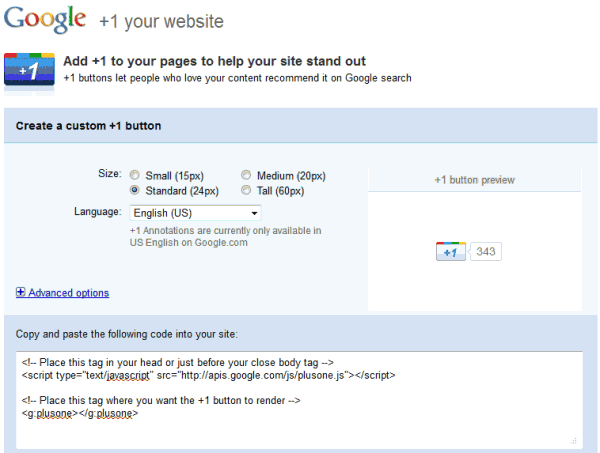Open the Language dropdown showing English (US)
Image resolution: width=600 pixels, height=453 pixels.
coord(196,213)
